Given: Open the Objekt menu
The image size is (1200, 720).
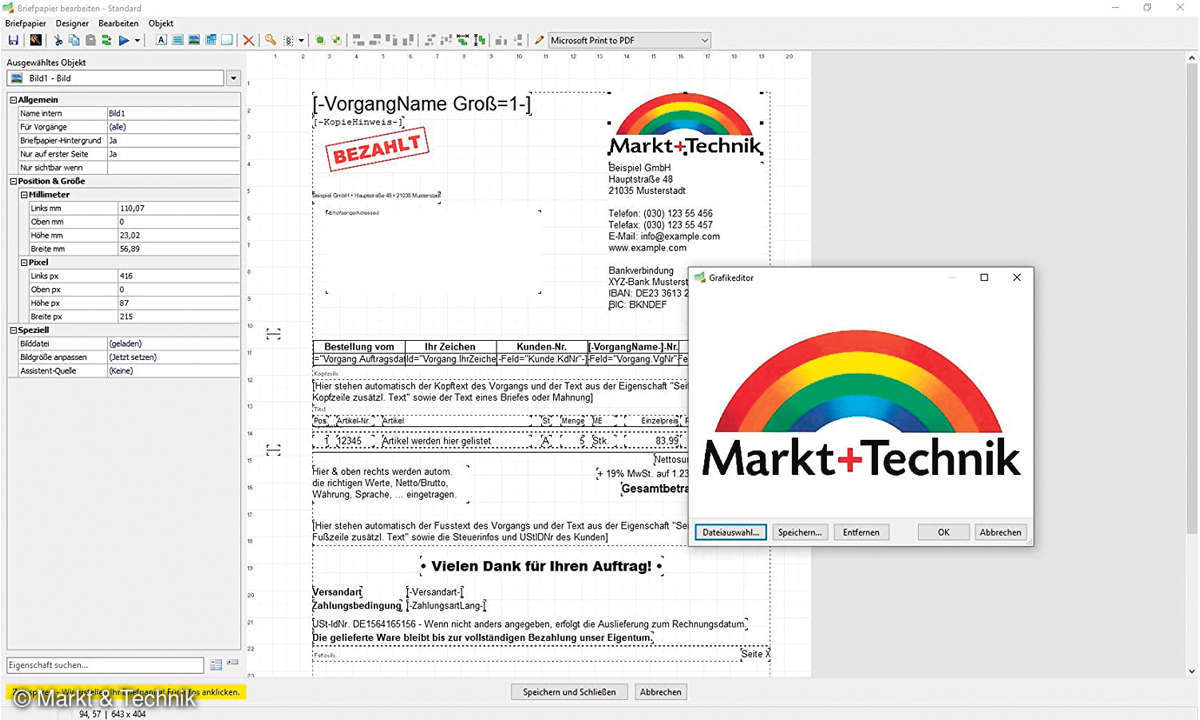Looking at the screenshot, I should click(x=161, y=23).
